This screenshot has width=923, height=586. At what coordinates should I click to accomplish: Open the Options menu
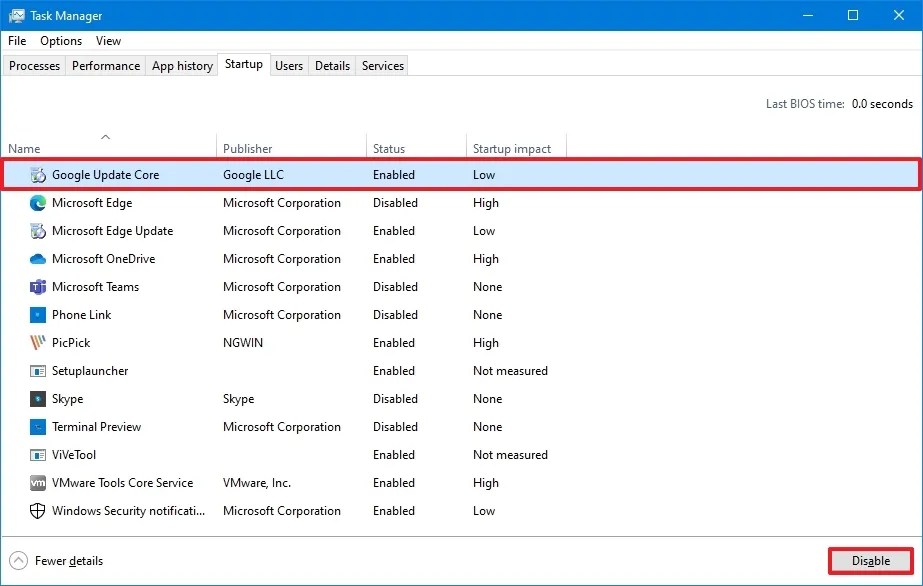pyautogui.click(x=60, y=41)
